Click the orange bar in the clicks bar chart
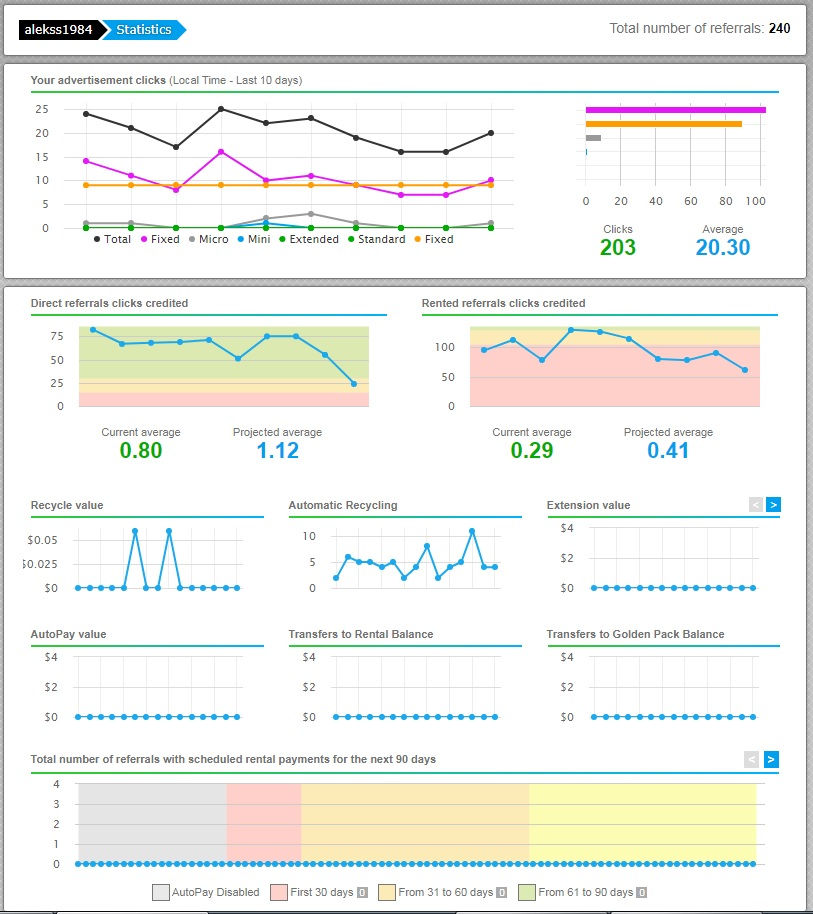813x914 pixels. click(663, 124)
